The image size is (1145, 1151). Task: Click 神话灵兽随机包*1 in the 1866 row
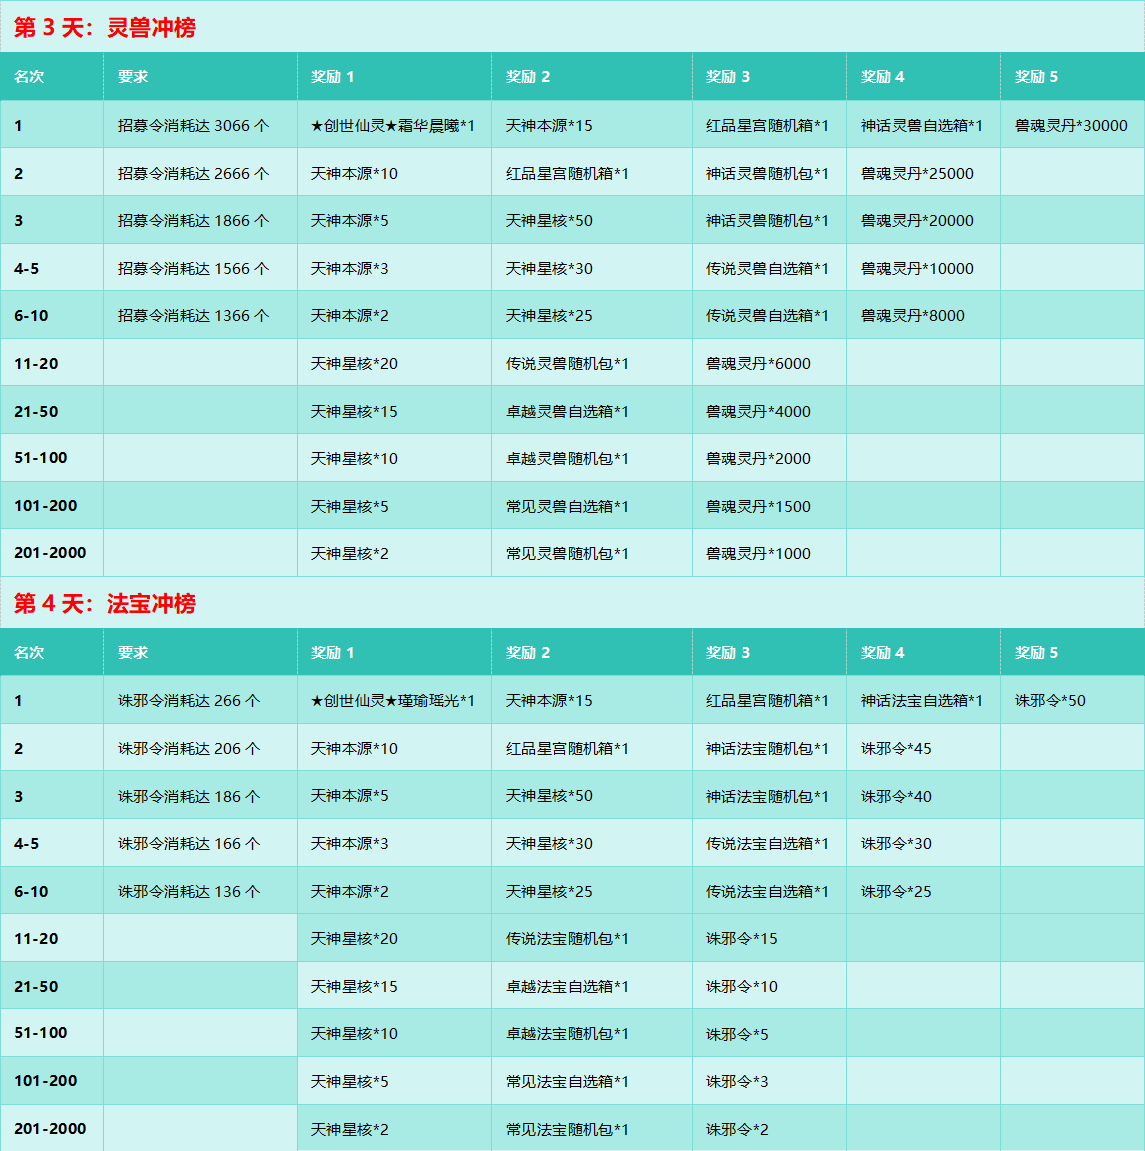(767, 220)
